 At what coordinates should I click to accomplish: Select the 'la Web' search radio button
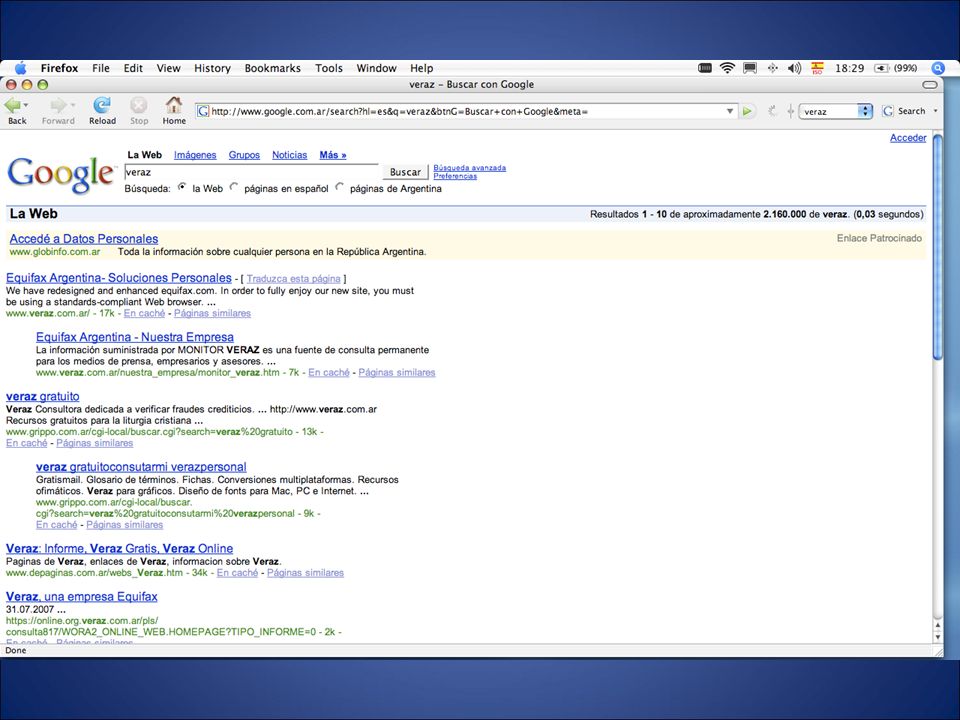click(x=182, y=187)
